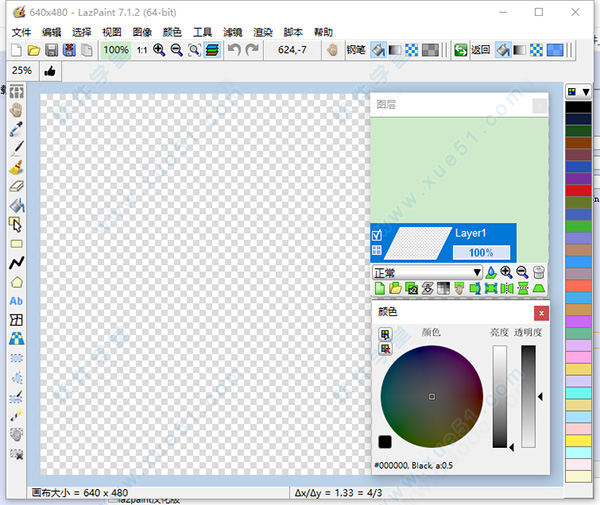Click the layers panel folder open icon
The image size is (600, 505).
[x=396, y=288]
